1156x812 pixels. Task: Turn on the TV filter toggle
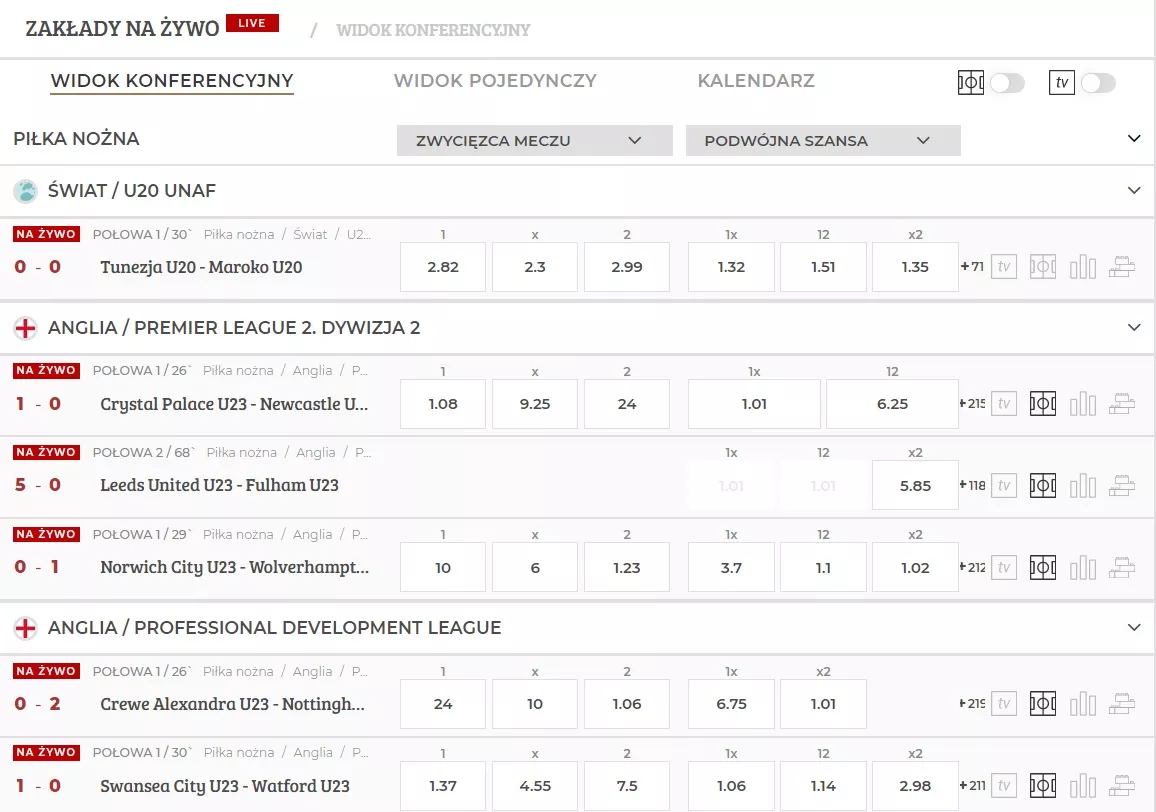click(x=1098, y=83)
